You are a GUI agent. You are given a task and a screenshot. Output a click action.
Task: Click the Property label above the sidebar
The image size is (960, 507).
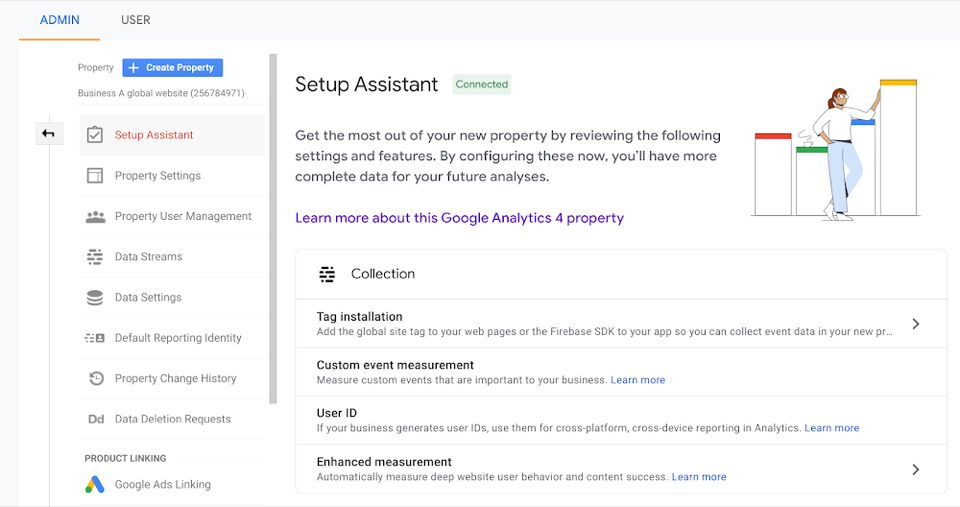[x=96, y=67]
